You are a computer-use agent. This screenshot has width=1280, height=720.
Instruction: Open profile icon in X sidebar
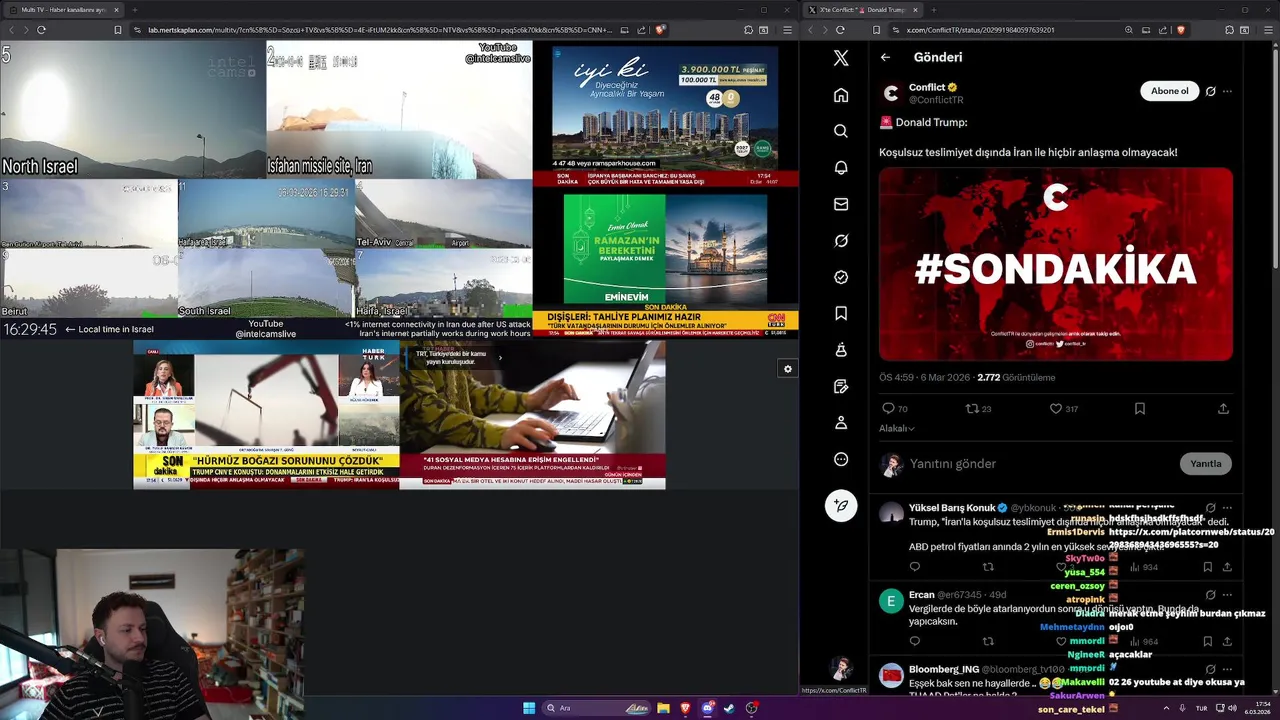841,423
